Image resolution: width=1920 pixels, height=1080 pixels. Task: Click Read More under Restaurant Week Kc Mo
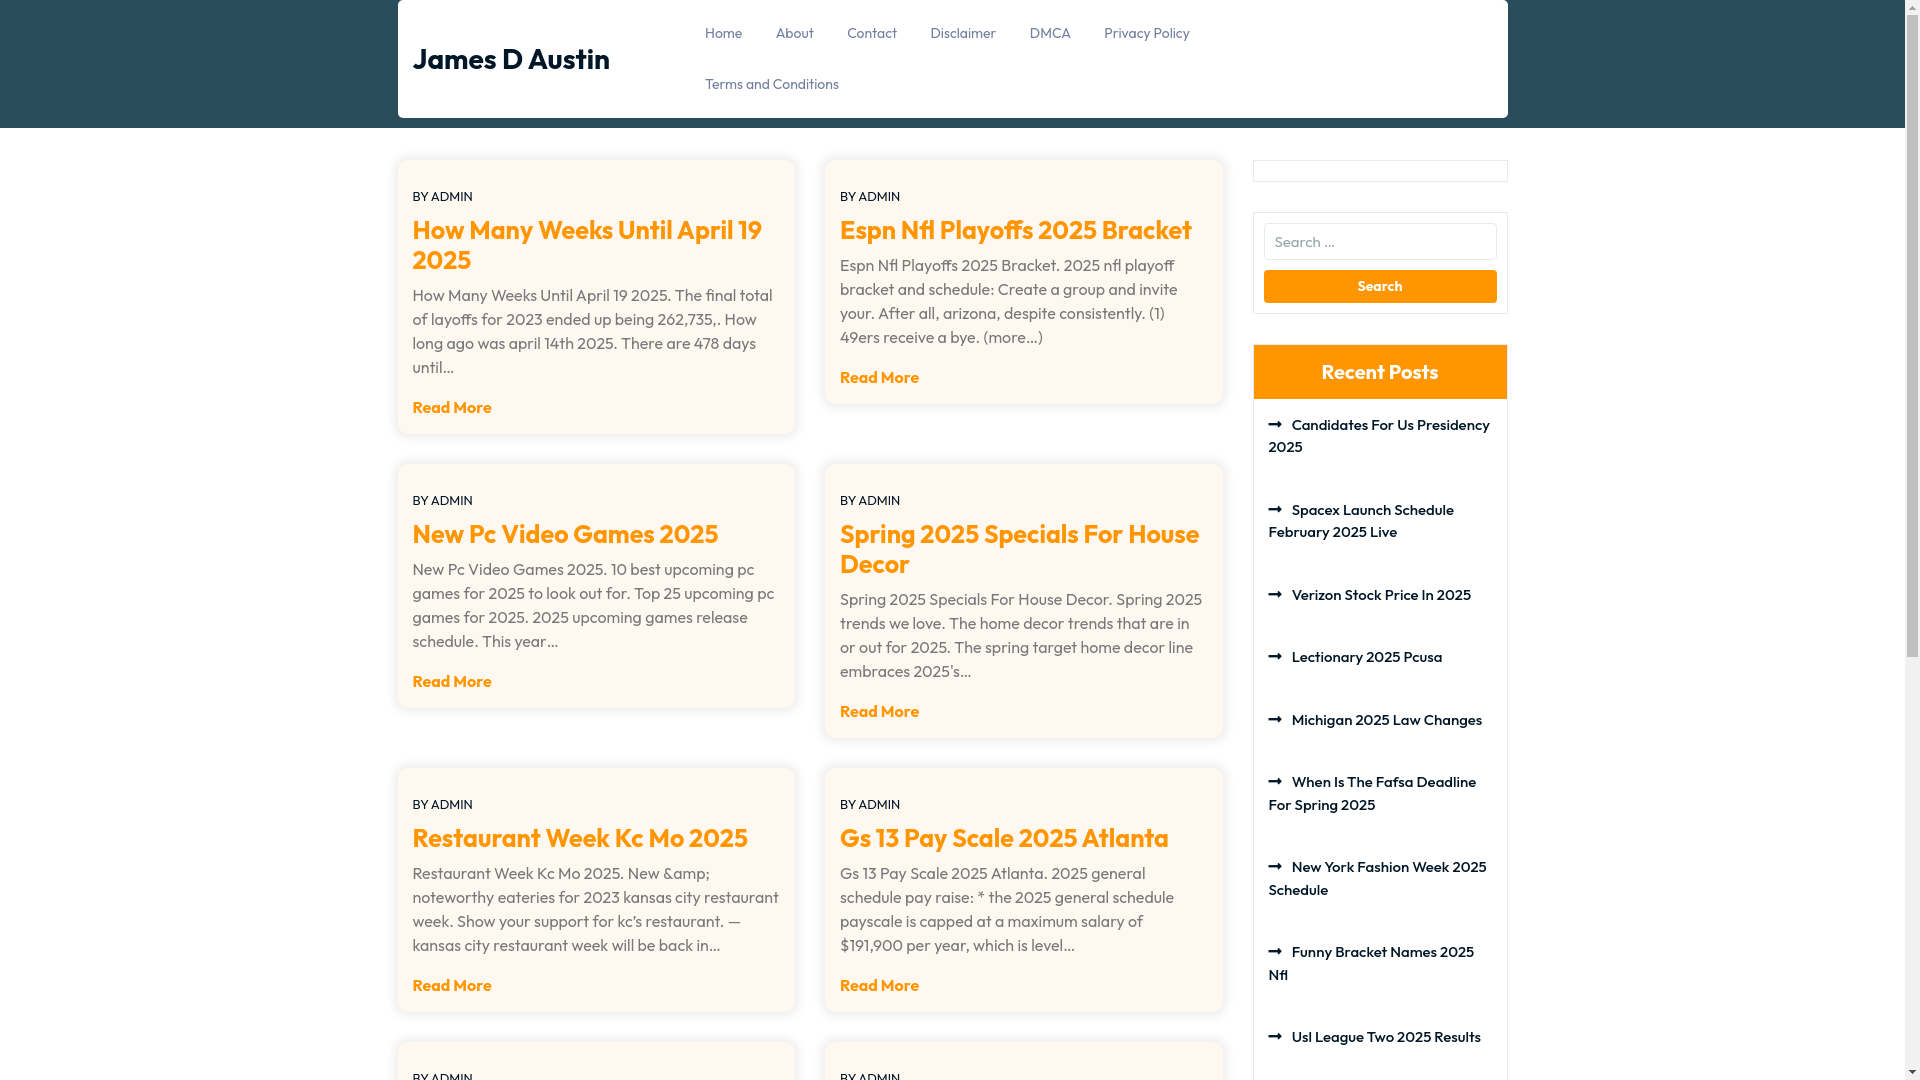(x=452, y=985)
